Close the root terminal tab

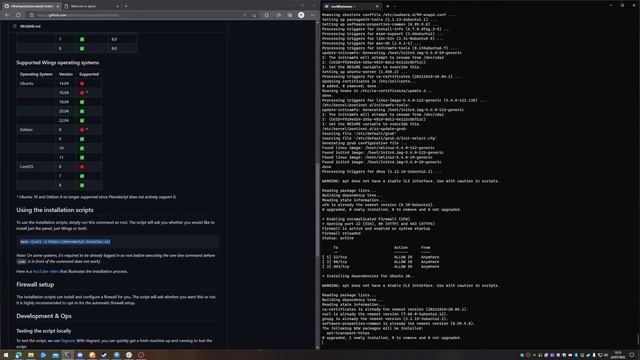[x=377, y=6]
